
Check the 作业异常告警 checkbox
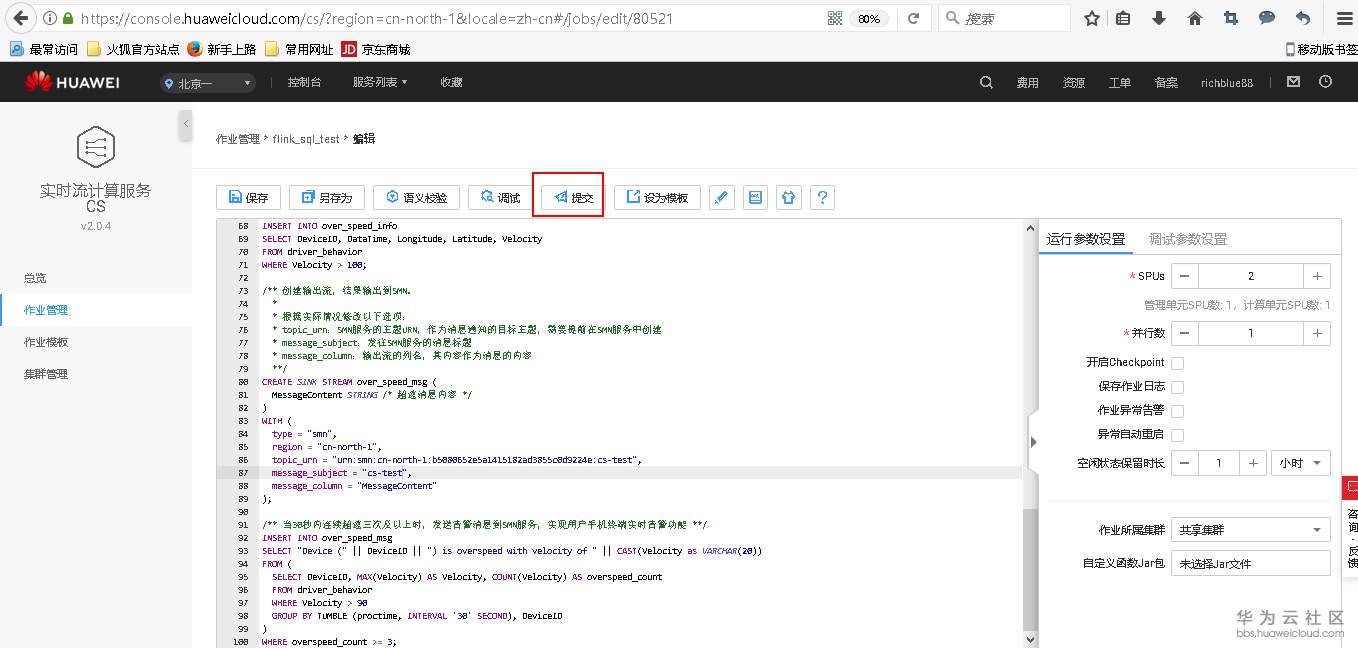coord(1177,411)
